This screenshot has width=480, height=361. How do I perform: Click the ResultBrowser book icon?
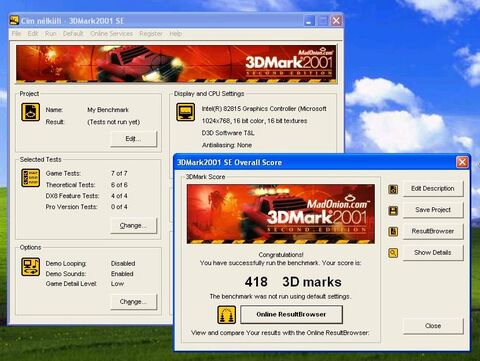(393, 231)
